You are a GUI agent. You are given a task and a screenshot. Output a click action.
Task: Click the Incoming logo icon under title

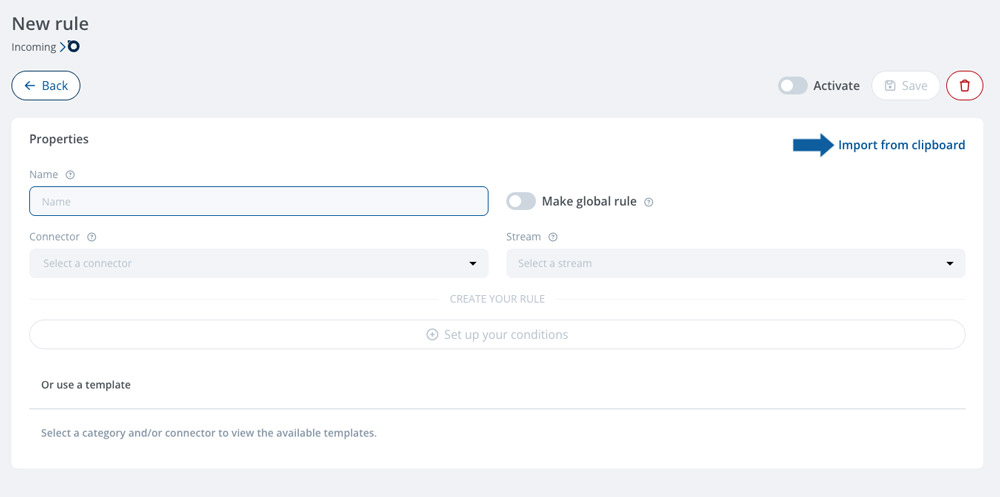[70, 47]
